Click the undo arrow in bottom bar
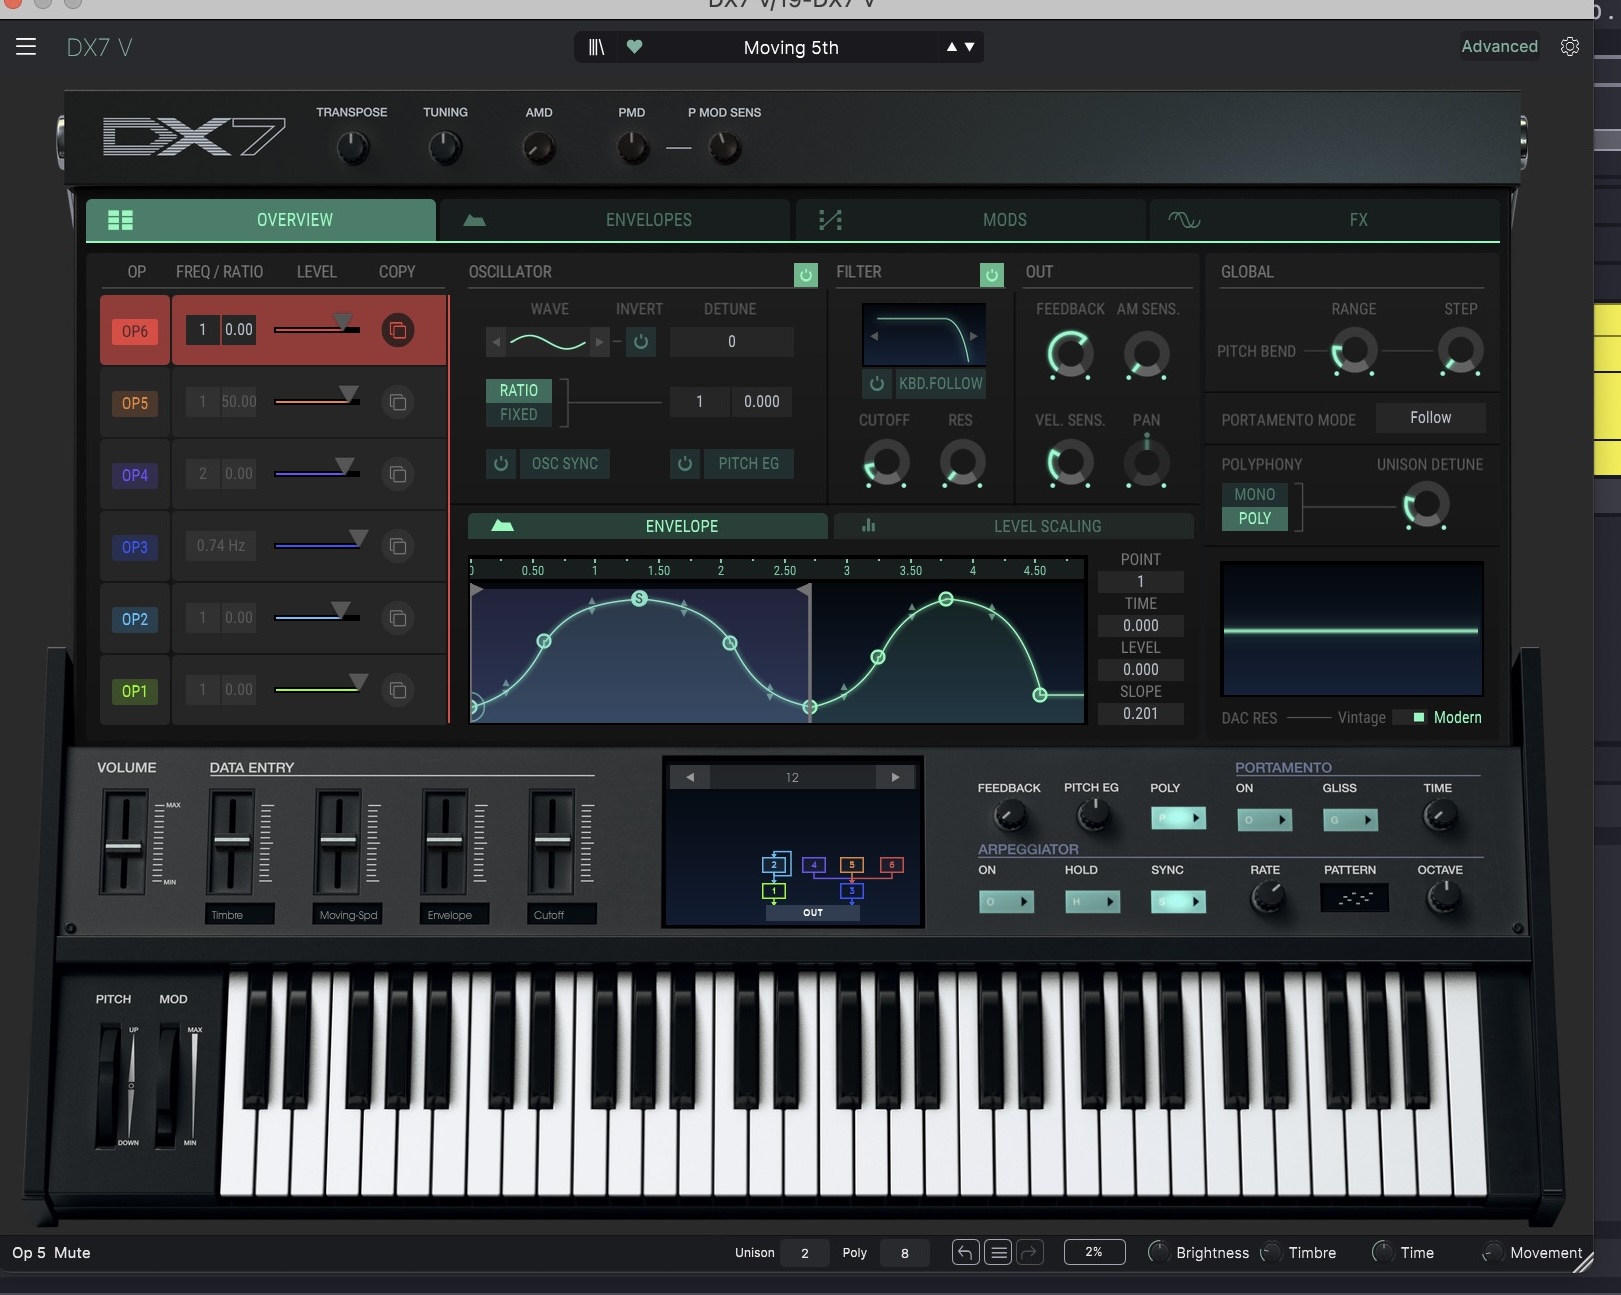The width and height of the screenshot is (1621, 1295). (965, 1252)
